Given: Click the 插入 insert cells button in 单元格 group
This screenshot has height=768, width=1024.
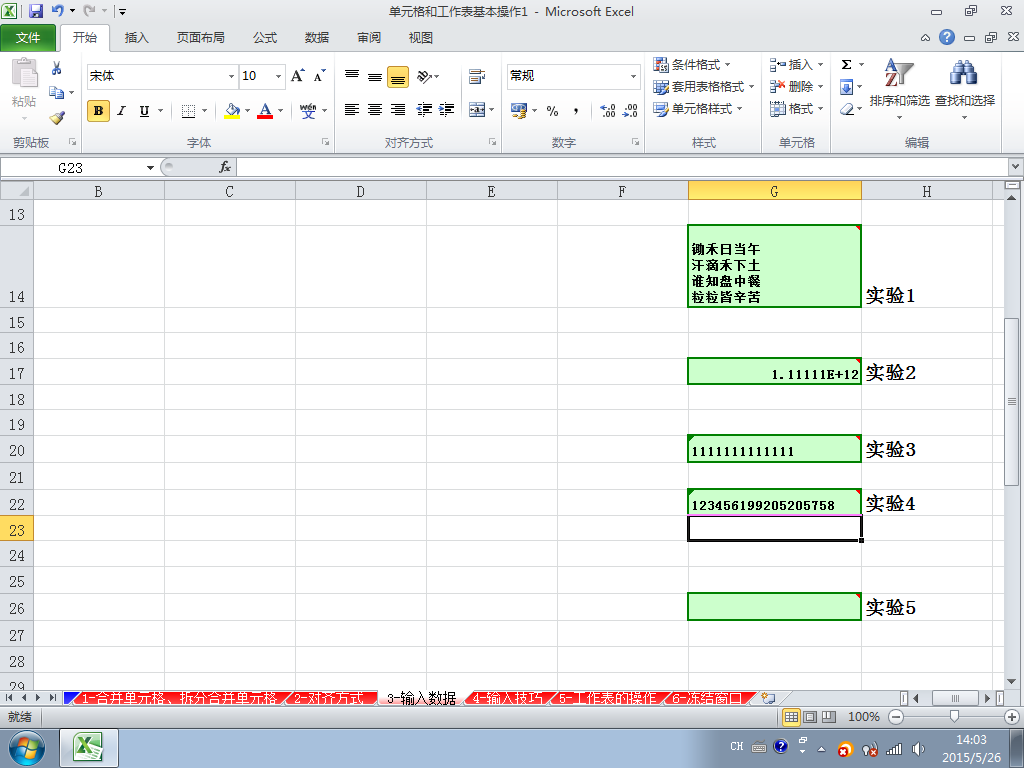Looking at the screenshot, I should [797, 64].
